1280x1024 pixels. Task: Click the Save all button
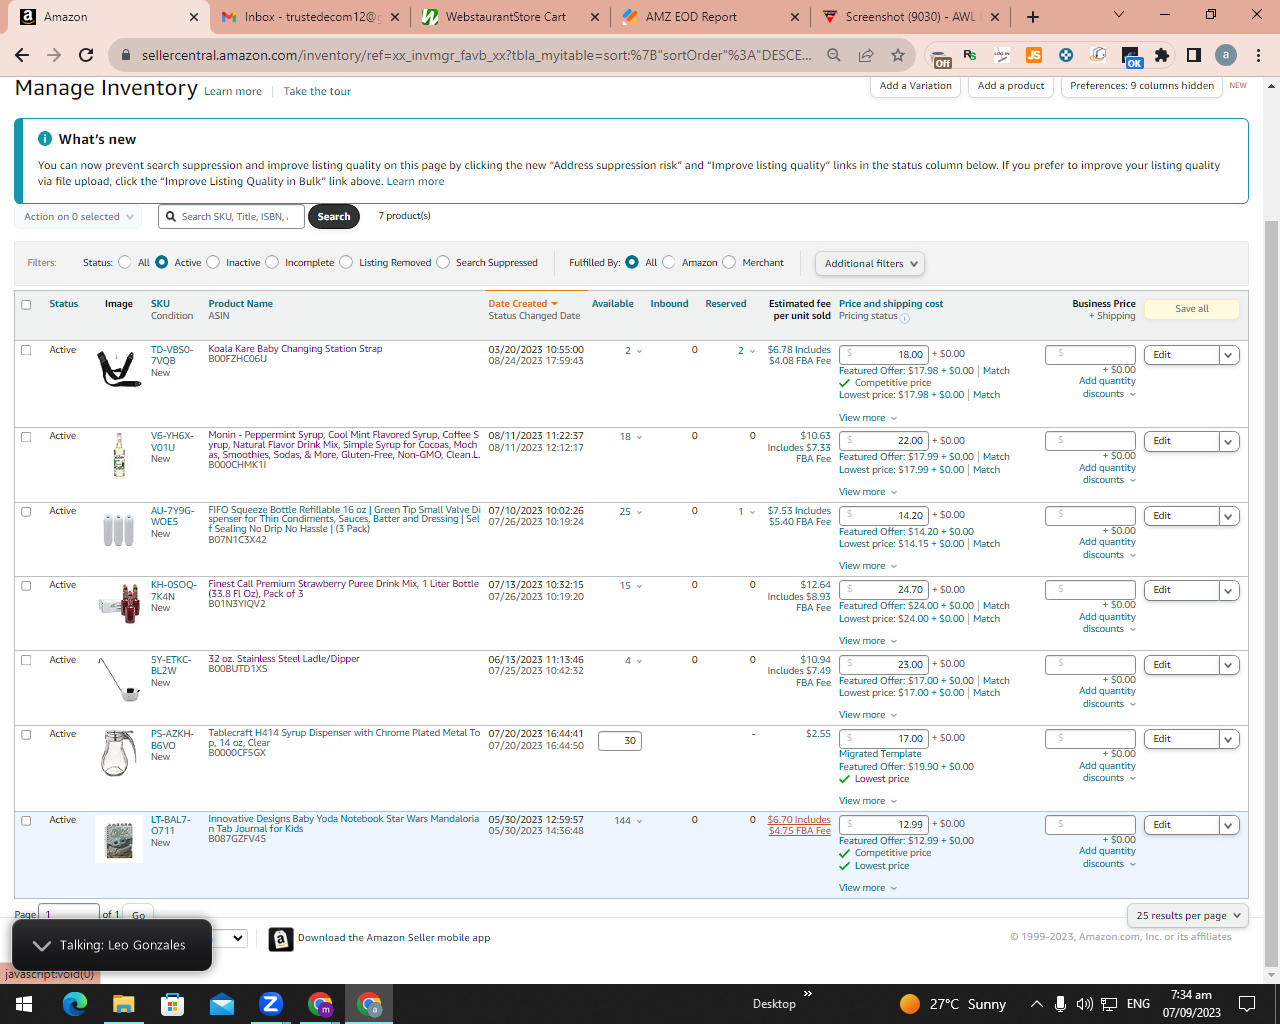[x=1191, y=309]
